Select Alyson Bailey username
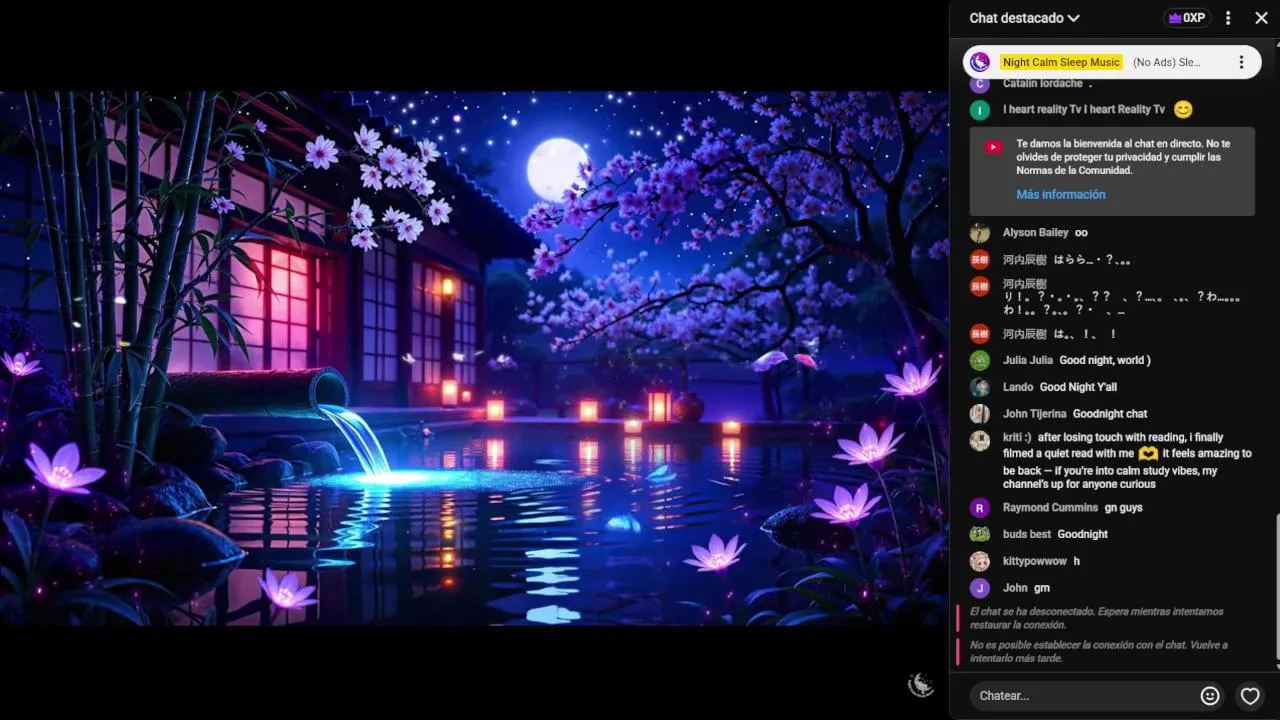The image size is (1280, 720). tap(1035, 233)
